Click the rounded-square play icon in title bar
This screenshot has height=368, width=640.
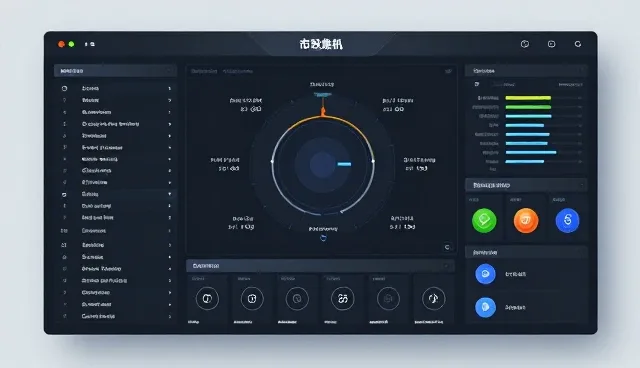click(x=551, y=44)
